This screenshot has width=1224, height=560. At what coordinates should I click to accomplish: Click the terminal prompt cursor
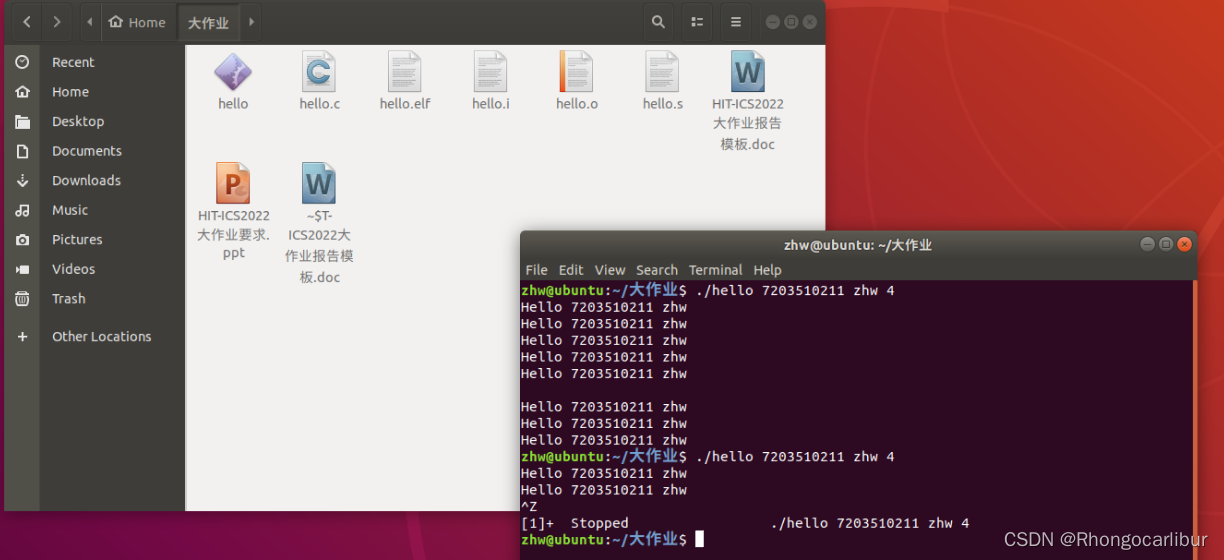point(699,539)
